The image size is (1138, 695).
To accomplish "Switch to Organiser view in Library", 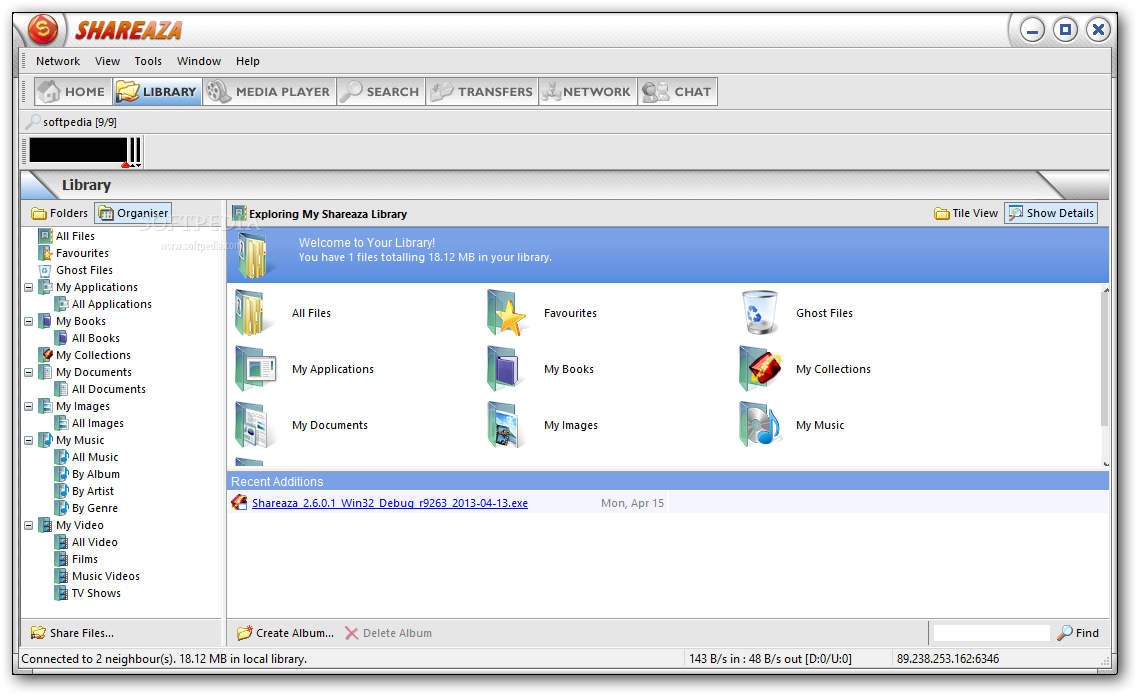I will tap(134, 213).
